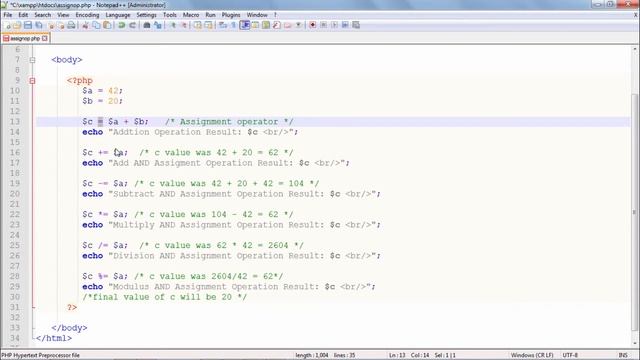Click the Save All toolbar icon
This screenshot has height=360, width=640.
tap(39, 25)
